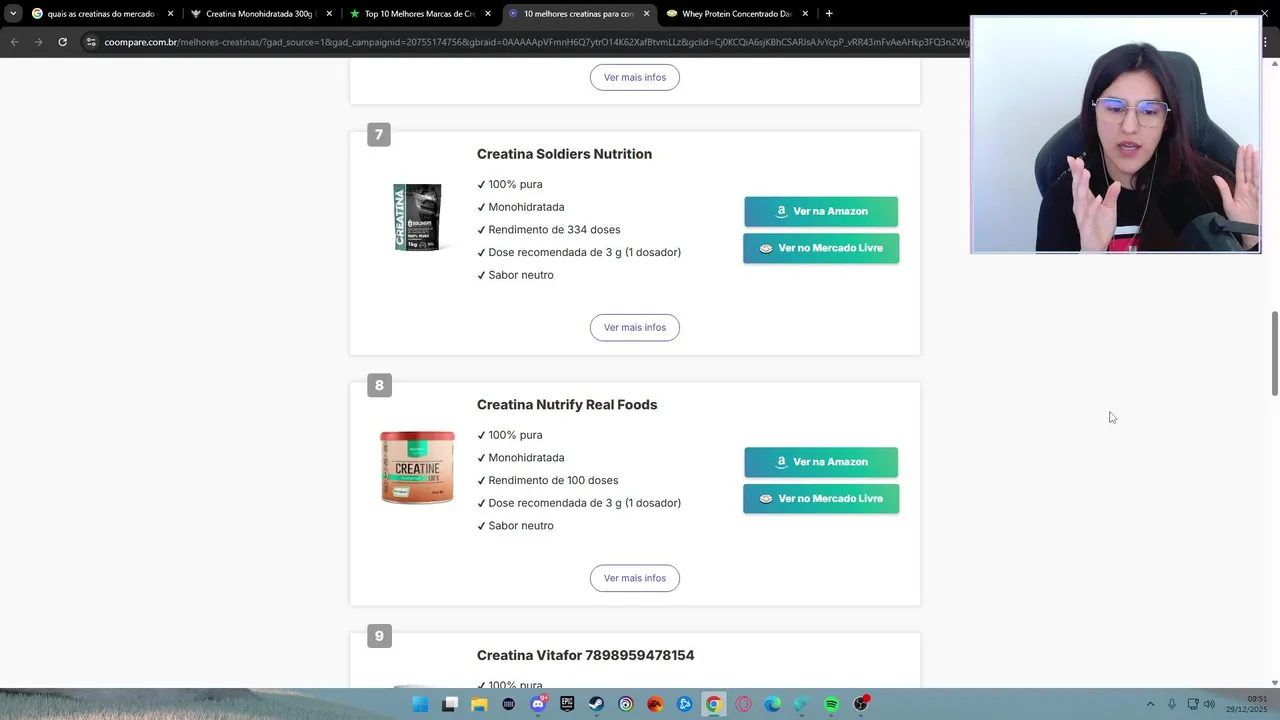Click Mercado Livre logo in Nutrify button
The image size is (1280, 720).
tap(766, 499)
